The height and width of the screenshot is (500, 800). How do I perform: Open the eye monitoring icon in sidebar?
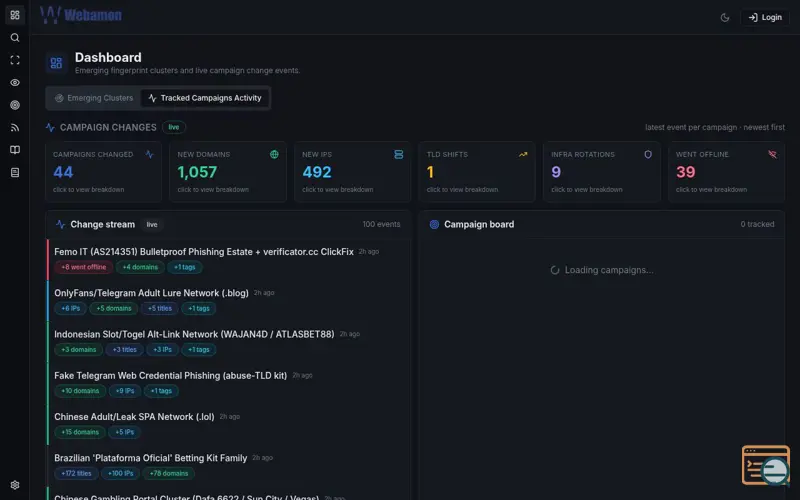coord(15,83)
